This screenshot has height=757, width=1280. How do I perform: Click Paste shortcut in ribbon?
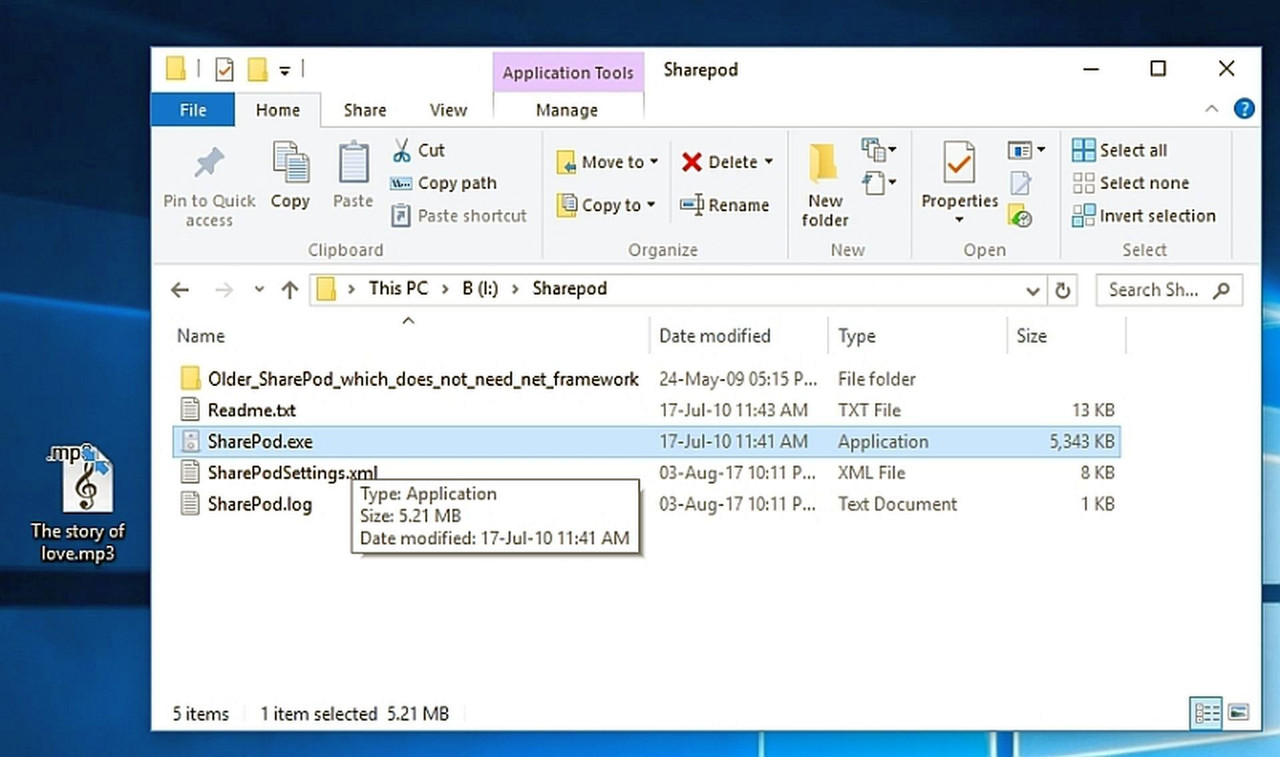[x=458, y=215]
